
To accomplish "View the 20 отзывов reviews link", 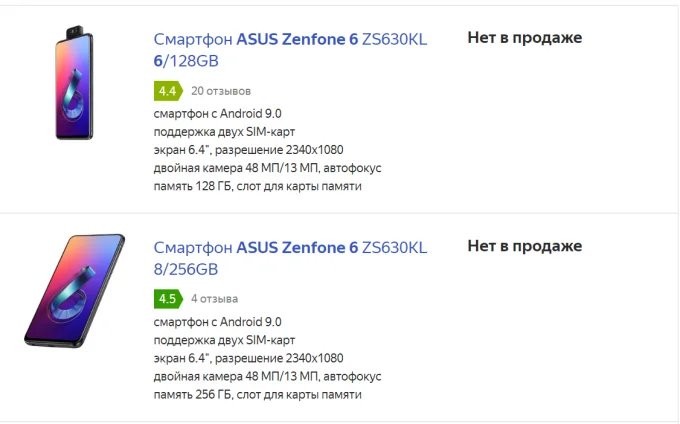I will click(221, 91).
